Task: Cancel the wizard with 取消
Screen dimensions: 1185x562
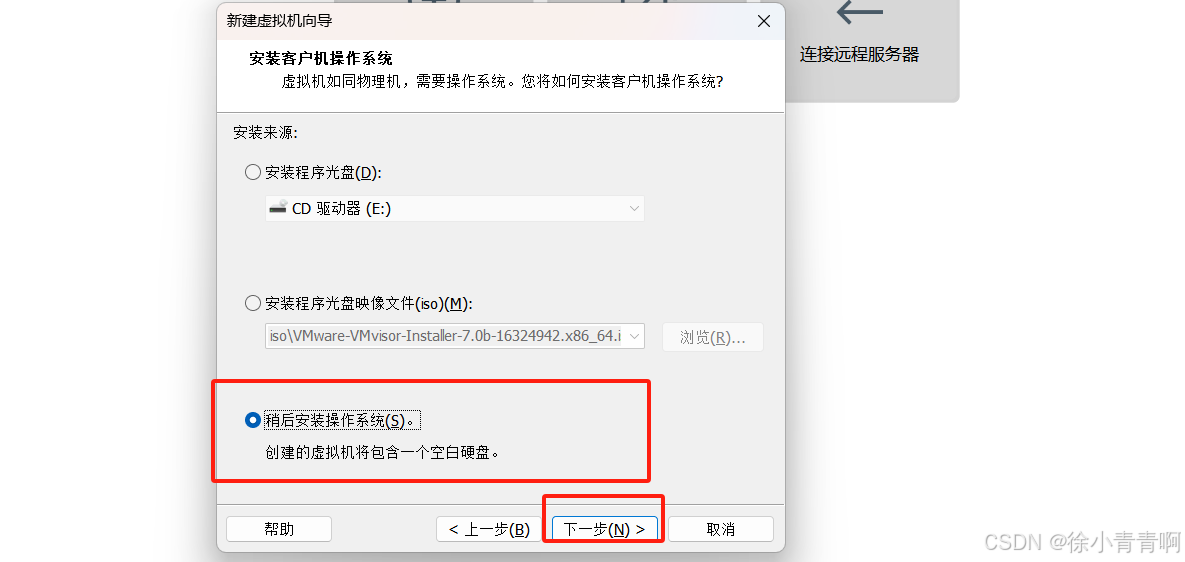Action: tap(720, 530)
